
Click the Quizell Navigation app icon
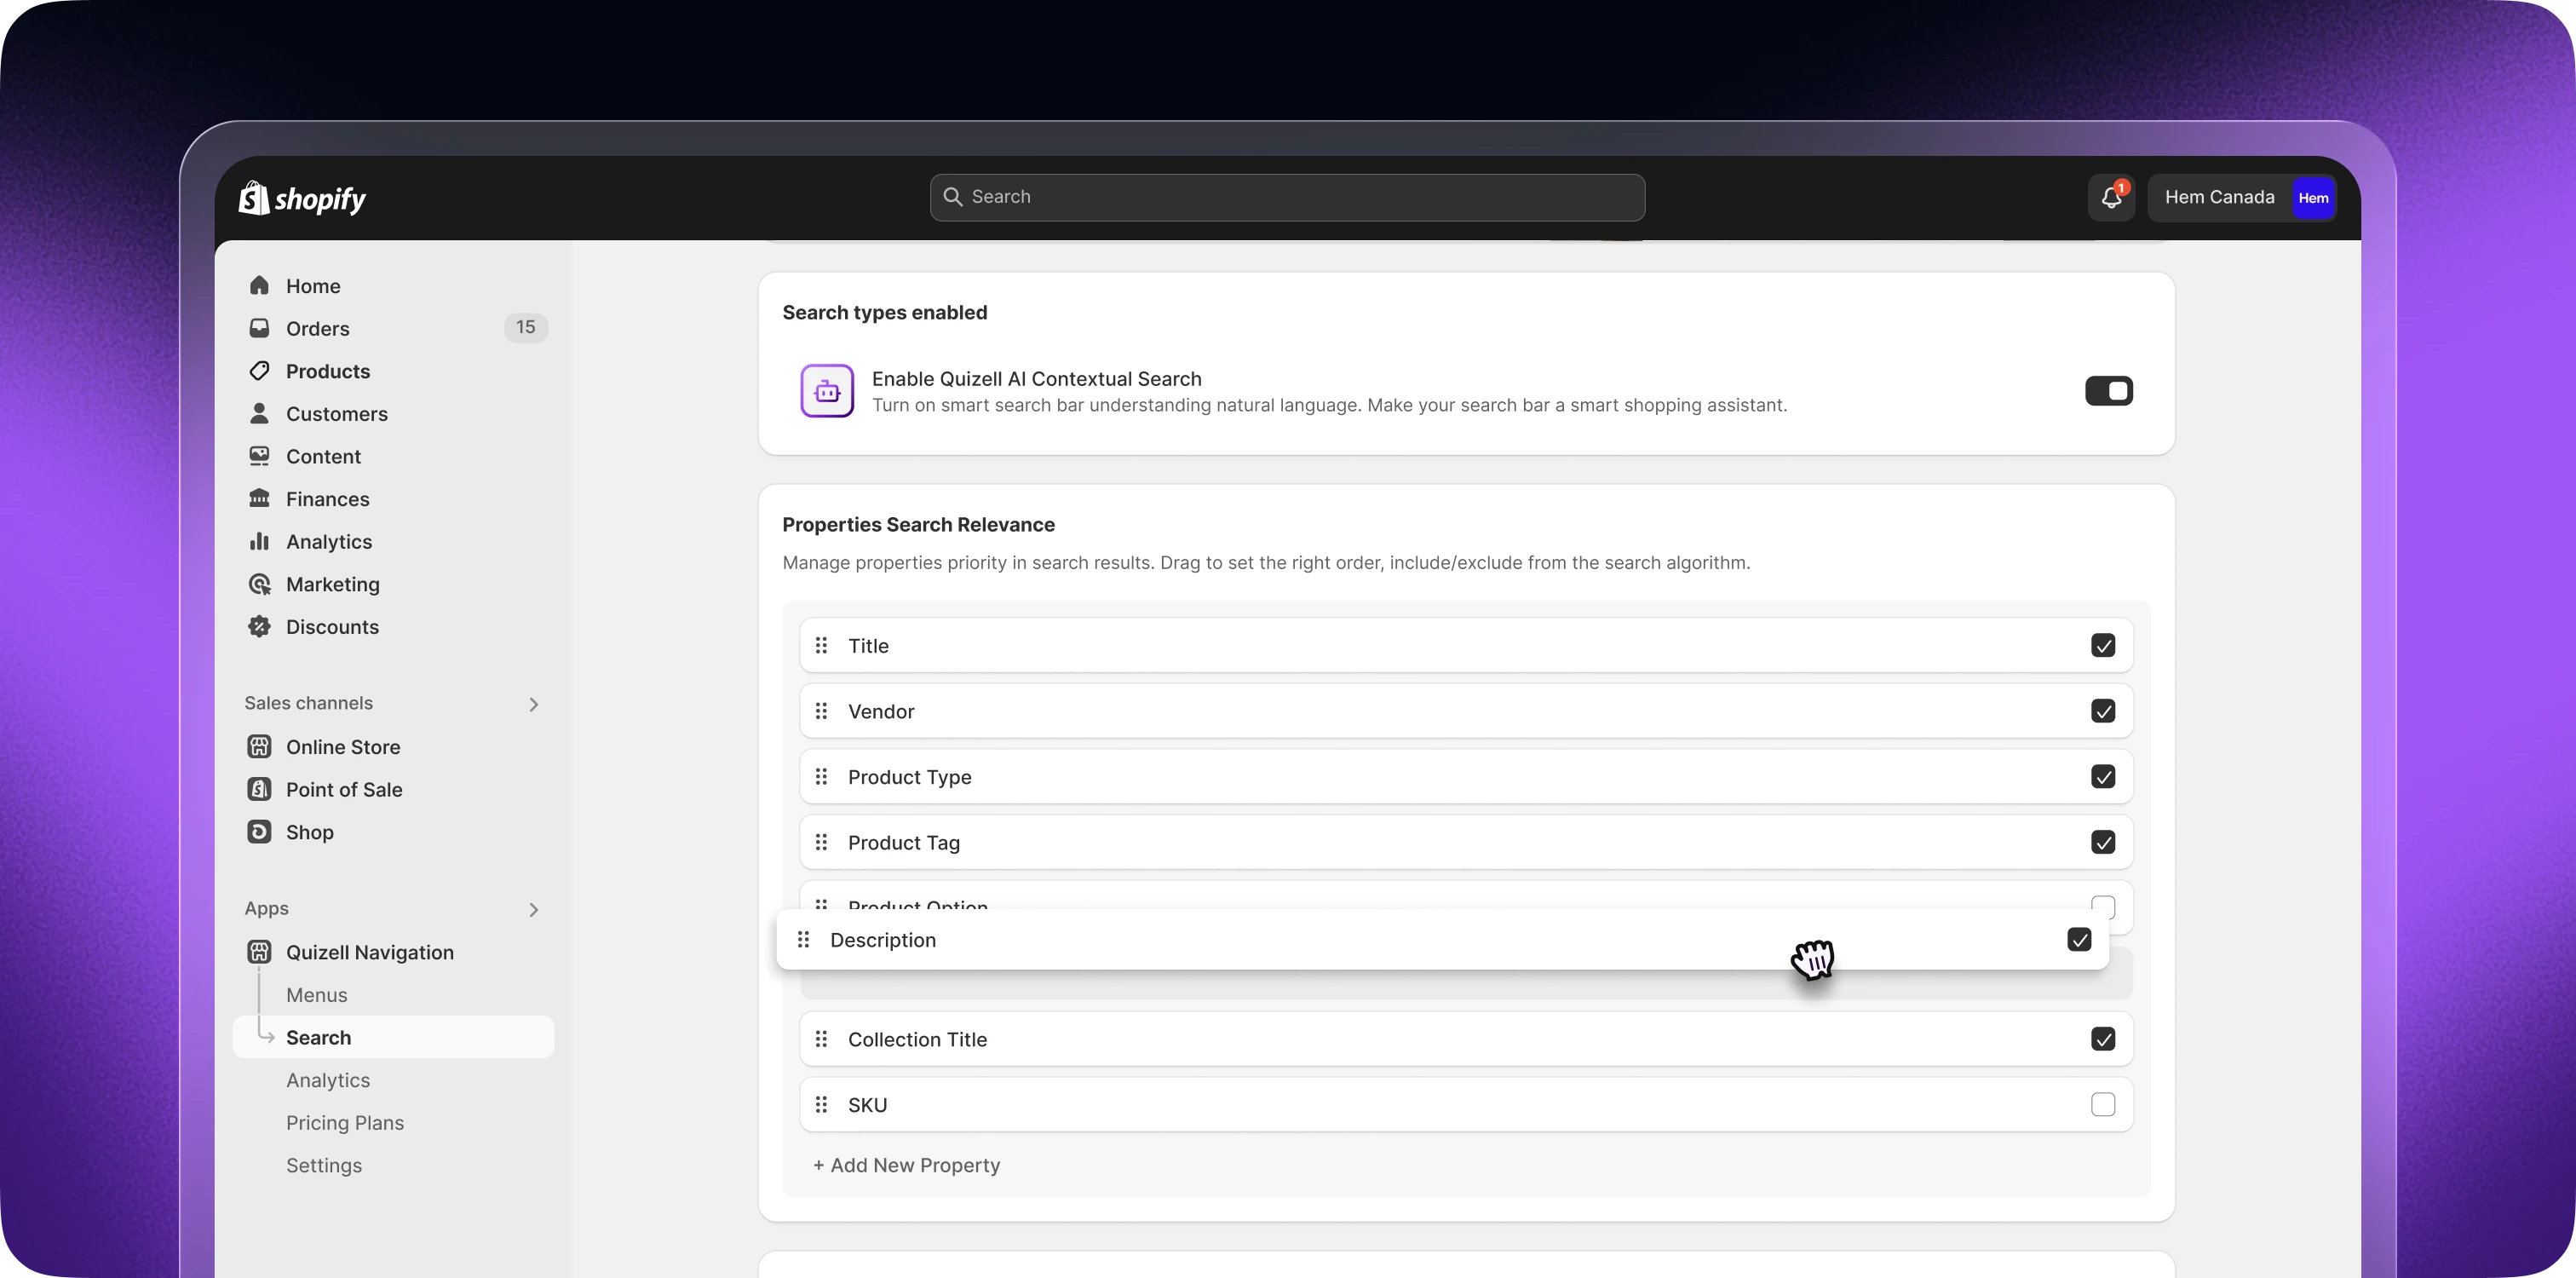tap(260, 952)
